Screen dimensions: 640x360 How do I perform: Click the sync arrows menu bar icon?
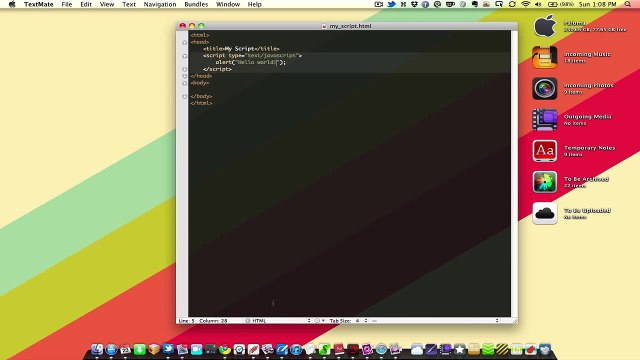pyautogui.click(x=512, y=4)
